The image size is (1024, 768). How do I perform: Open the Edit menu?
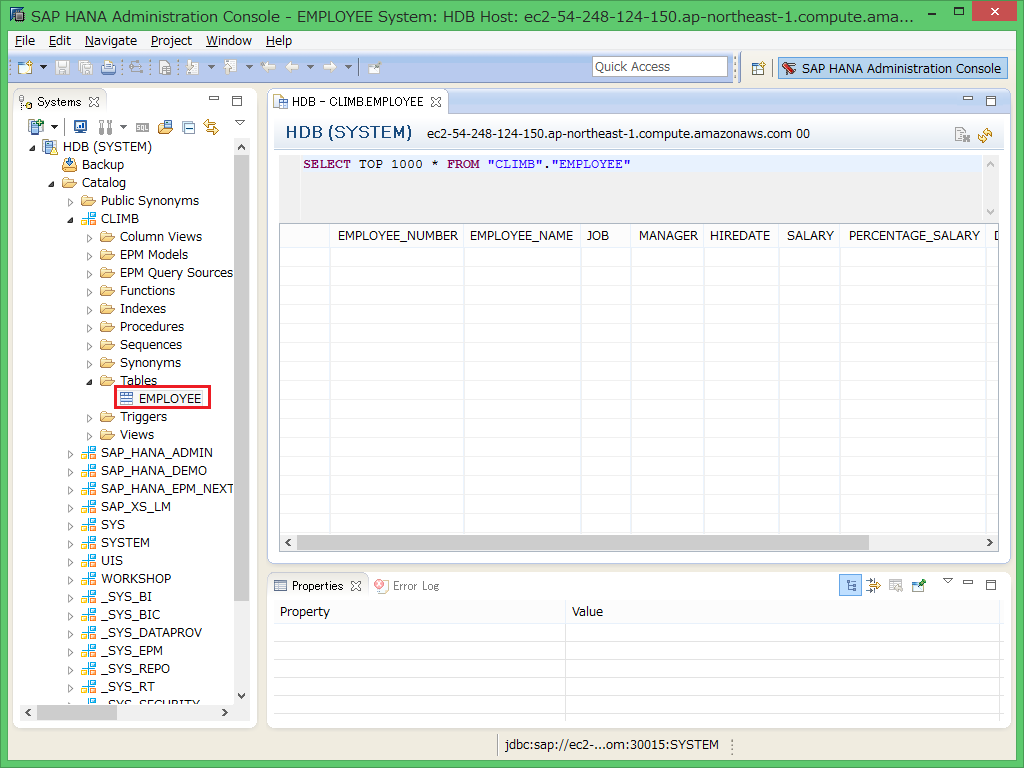(x=59, y=40)
